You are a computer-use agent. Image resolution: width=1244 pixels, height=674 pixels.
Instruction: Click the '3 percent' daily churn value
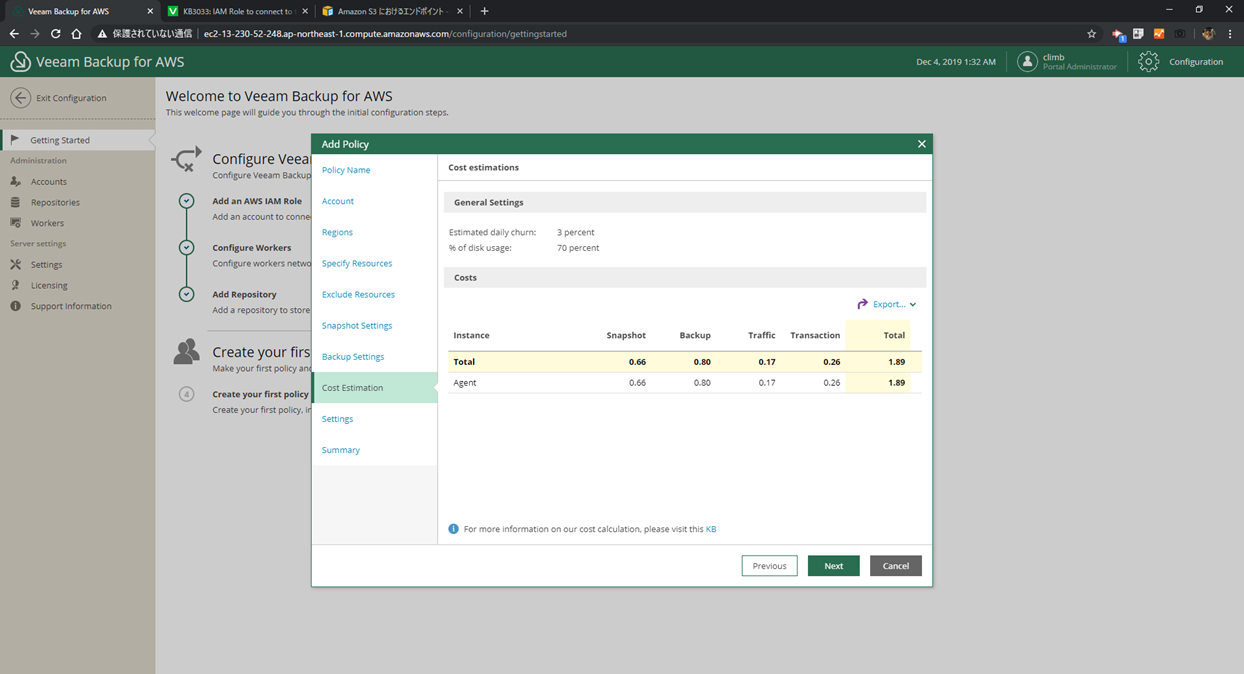pyautogui.click(x=576, y=232)
